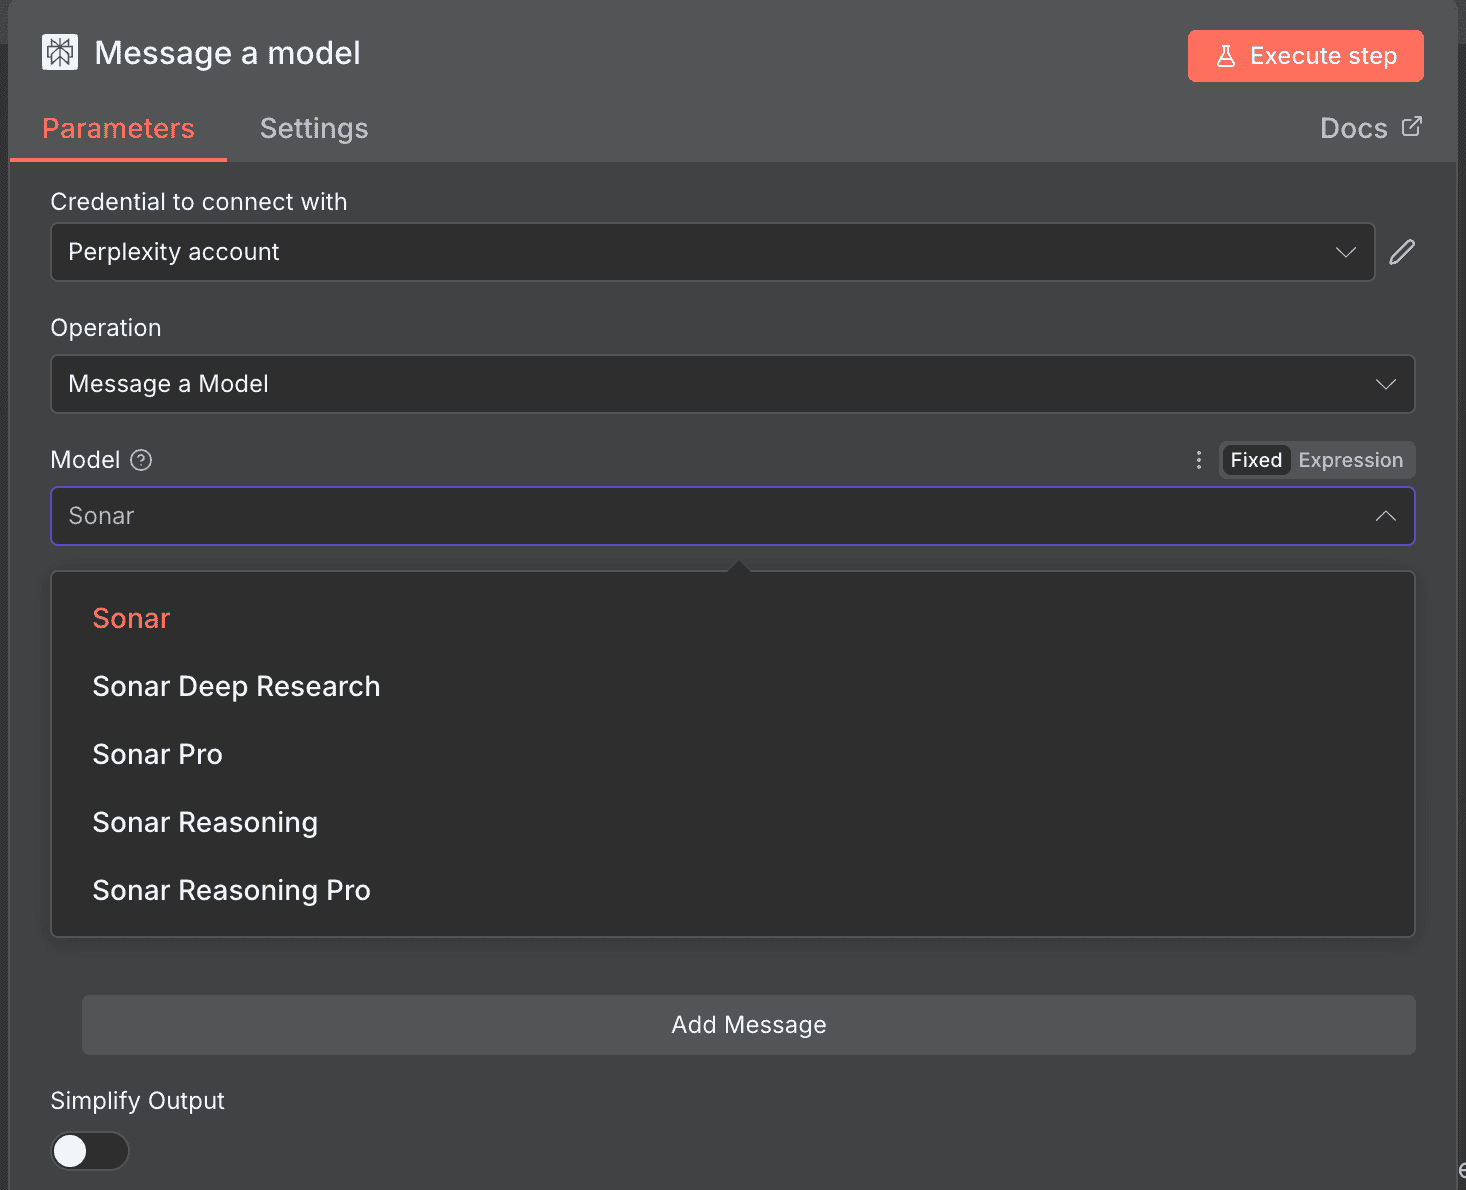The height and width of the screenshot is (1190, 1466).
Task: Click the flask icon on Execute step
Action: click(1226, 56)
